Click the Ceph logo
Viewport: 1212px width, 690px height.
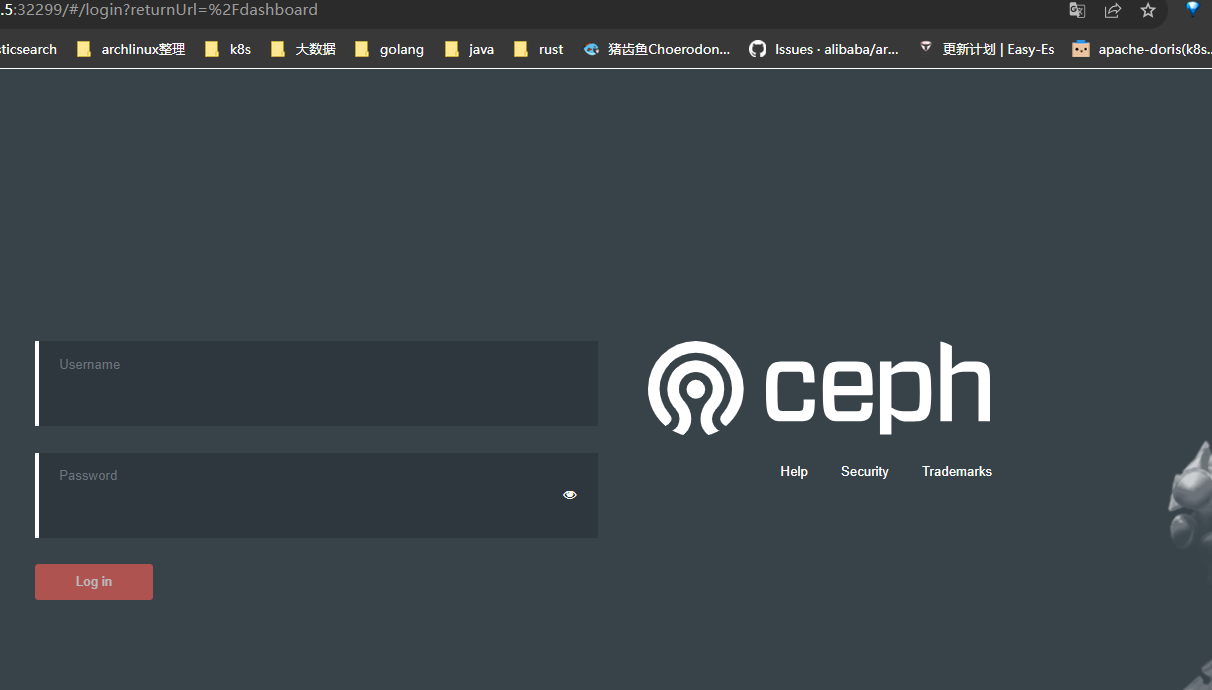[x=819, y=388]
